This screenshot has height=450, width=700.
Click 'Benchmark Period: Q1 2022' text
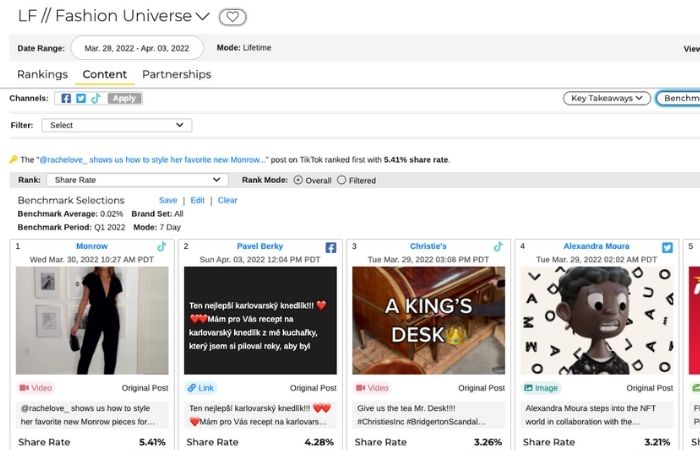pyautogui.click(x=71, y=227)
